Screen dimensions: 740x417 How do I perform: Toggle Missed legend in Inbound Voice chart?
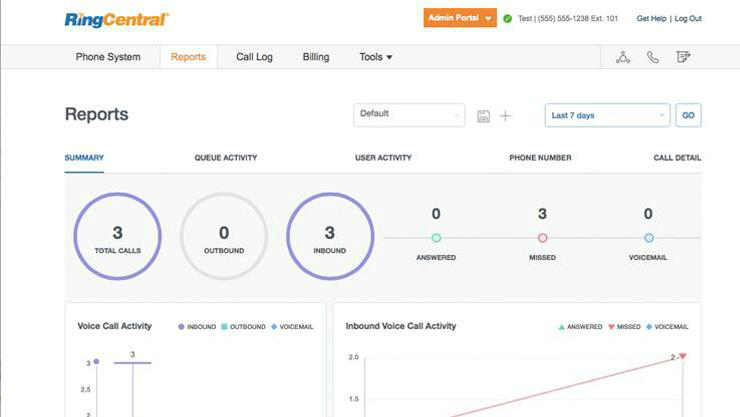pyautogui.click(x=626, y=326)
